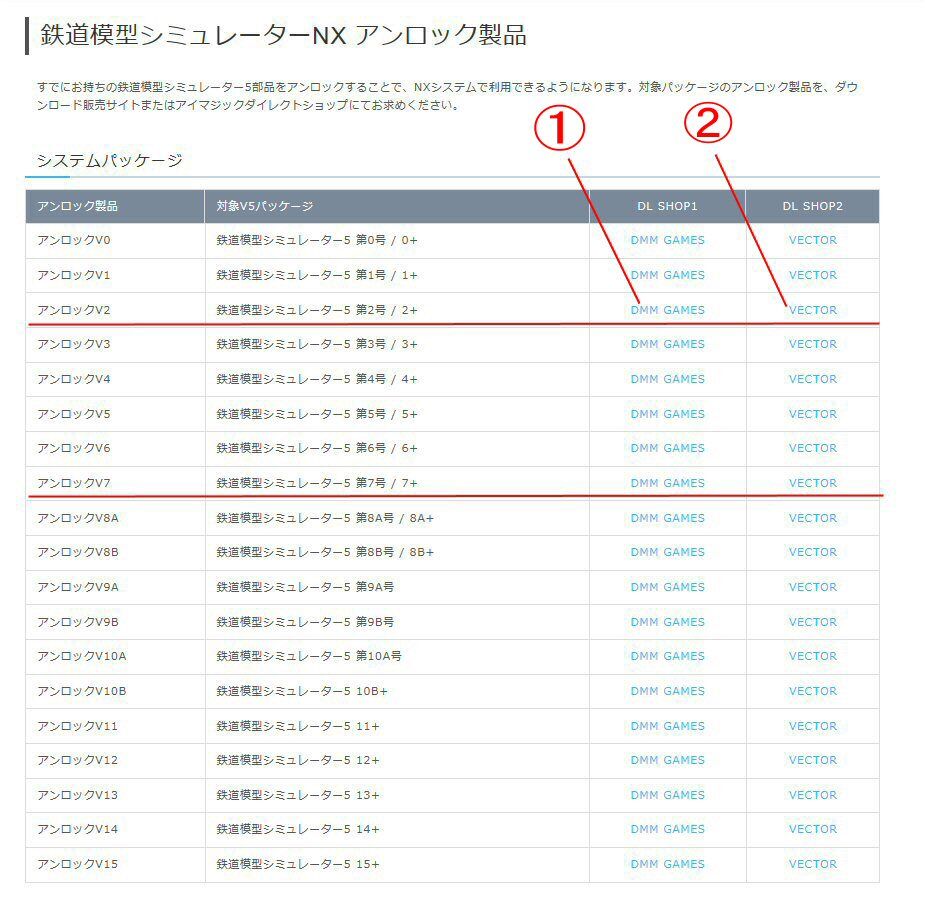Viewport: 925px width, 905px height.
Task: Open VECTOR link for アンロックV15
Action: tap(813, 863)
